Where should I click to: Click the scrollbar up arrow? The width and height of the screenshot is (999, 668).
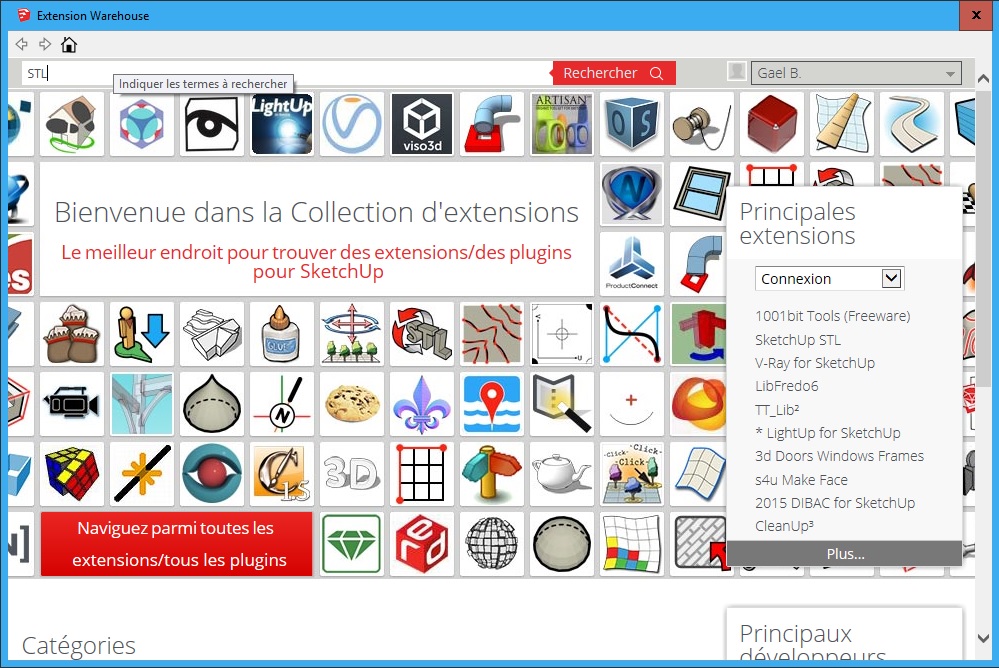[984, 79]
